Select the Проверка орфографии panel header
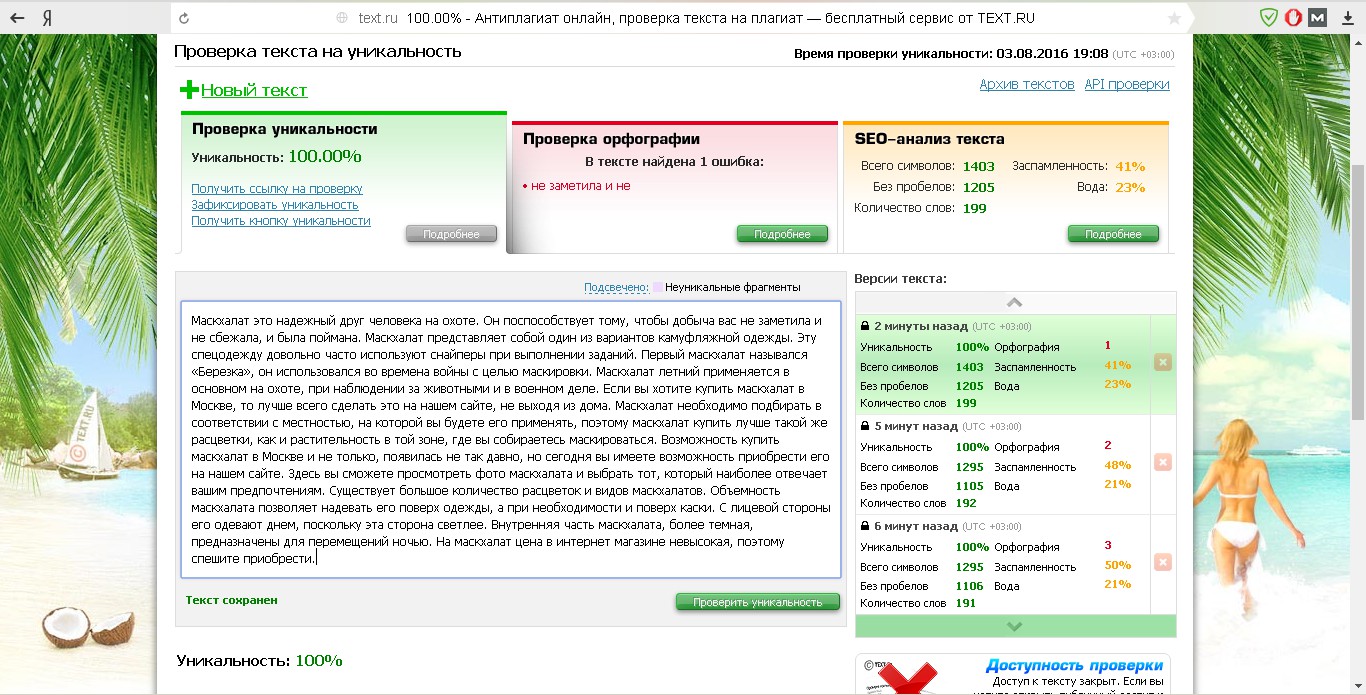The image size is (1366, 695). pos(611,139)
